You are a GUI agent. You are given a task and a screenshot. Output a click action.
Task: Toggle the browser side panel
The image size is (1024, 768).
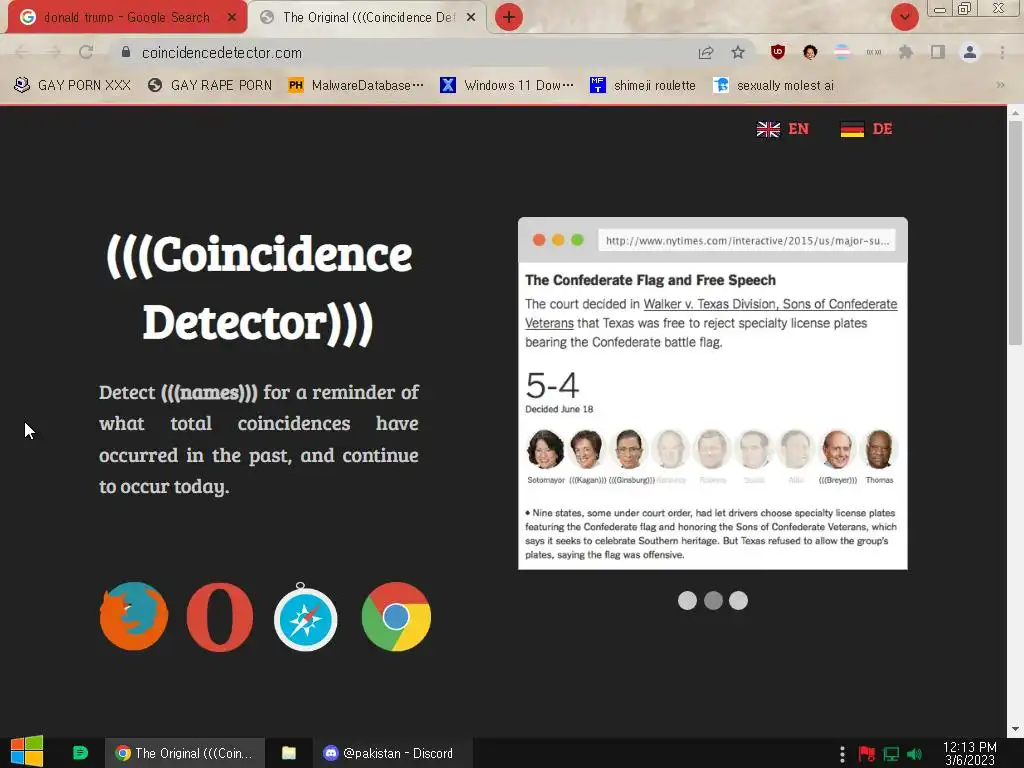pyautogui.click(x=938, y=52)
